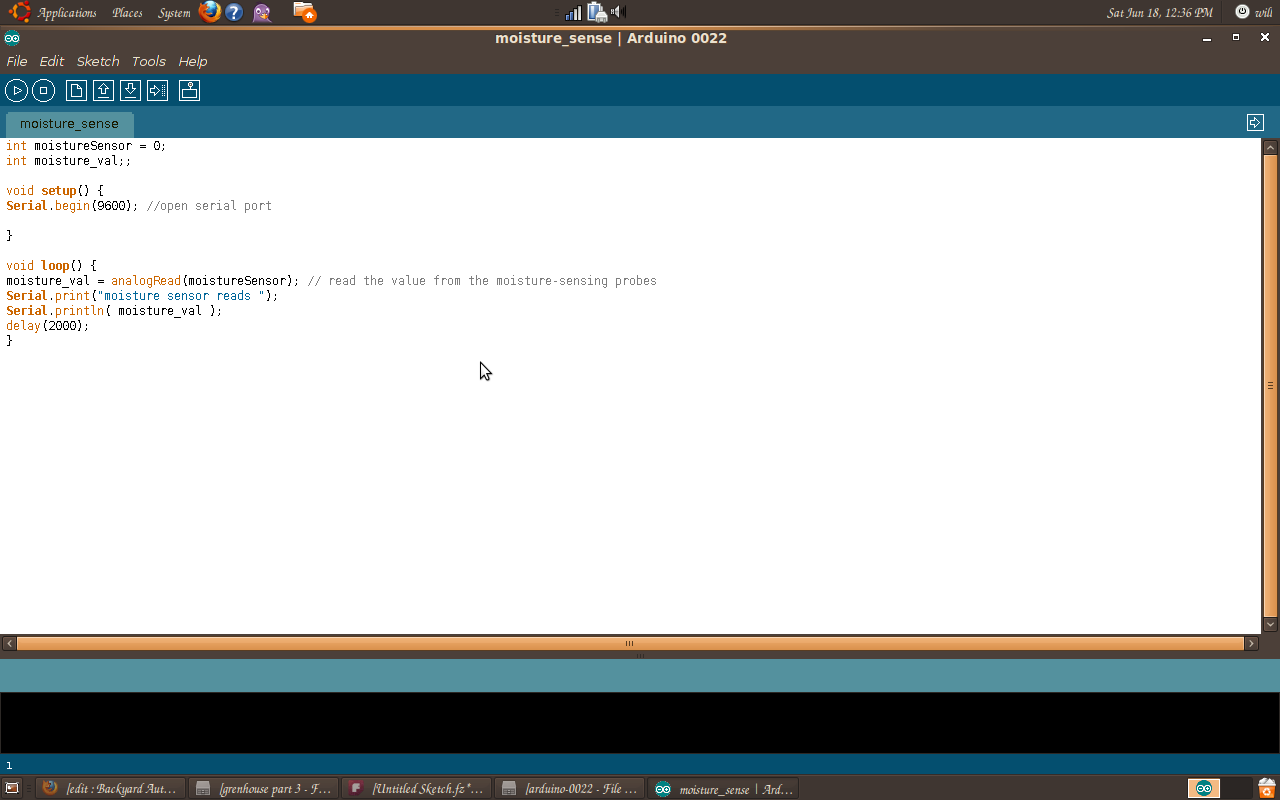Screen dimensions: 1280x800
Task: Switch to the 'Untitled Sketch.fz' taskbar window
Action: pyautogui.click(x=418, y=788)
